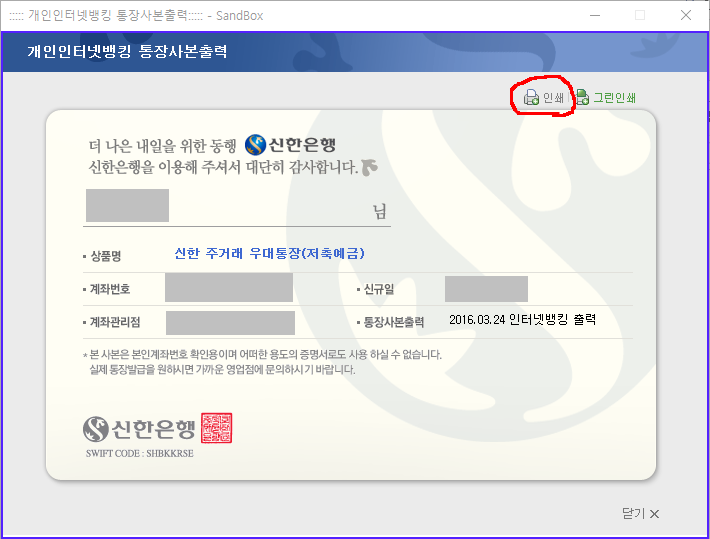Viewport: 710px width, 539px height.
Task: Close the SandBox window
Action: pyautogui.click(x=686, y=15)
